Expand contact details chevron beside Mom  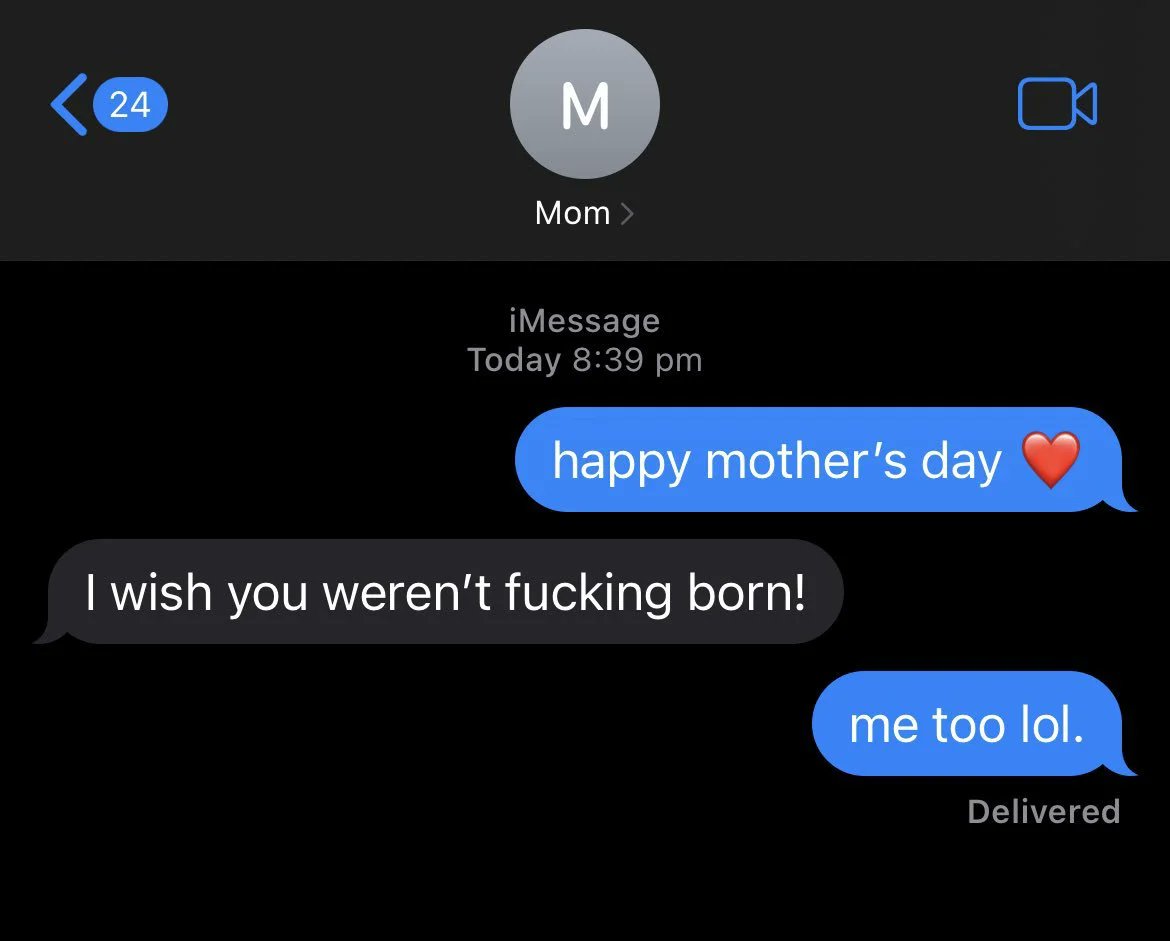click(628, 213)
